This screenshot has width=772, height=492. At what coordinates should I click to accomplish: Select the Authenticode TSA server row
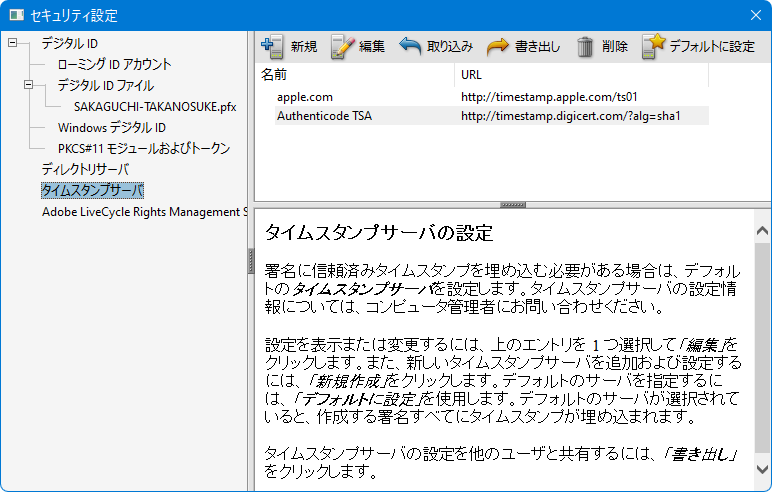tap(324, 116)
